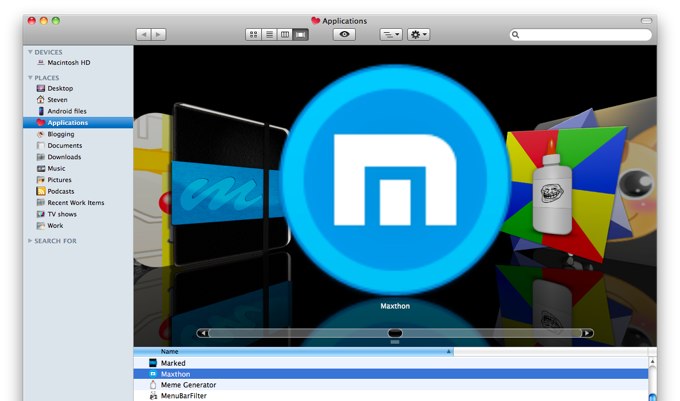This screenshot has width=680, height=401.
Task: Collapse the DEVICES sidebar section
Action: 31,51
